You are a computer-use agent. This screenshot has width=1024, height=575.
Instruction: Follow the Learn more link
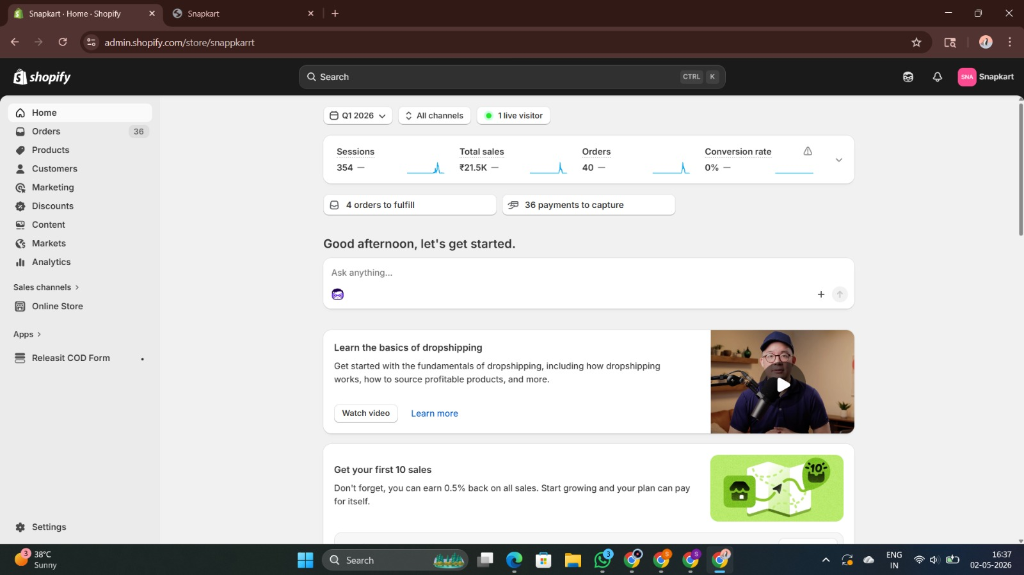point(434,414)
